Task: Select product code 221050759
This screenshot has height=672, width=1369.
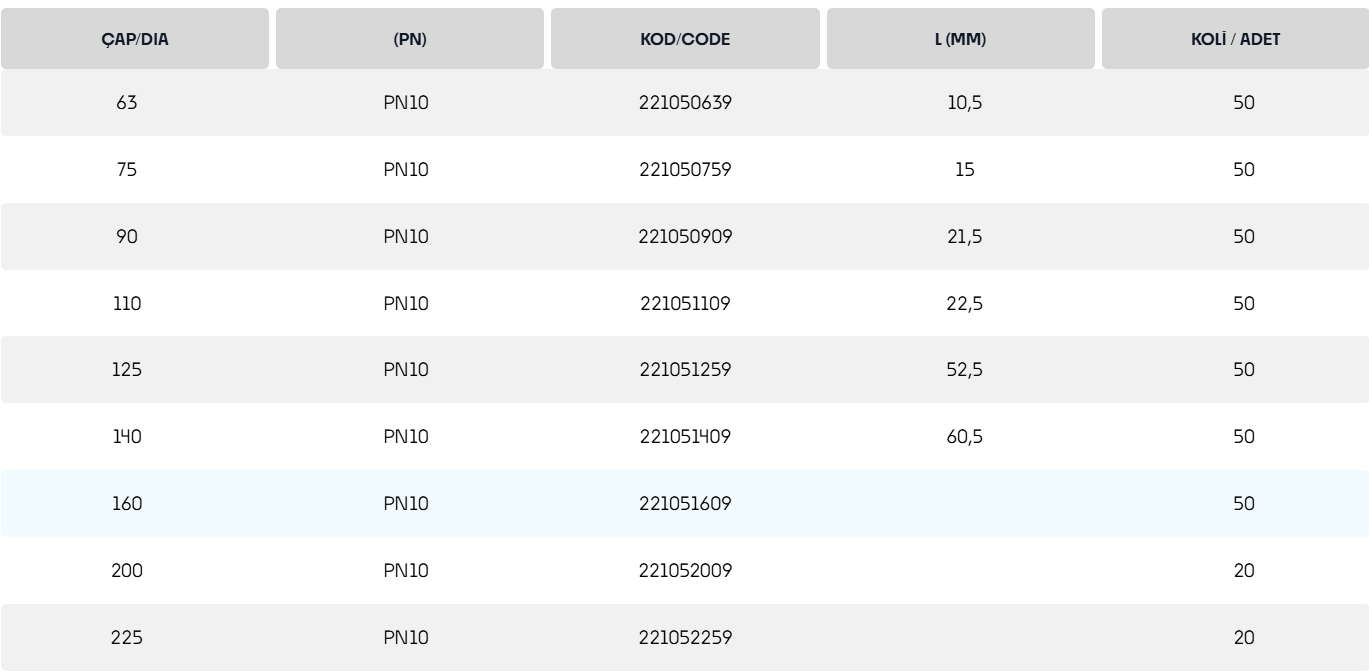Action: 685,170
